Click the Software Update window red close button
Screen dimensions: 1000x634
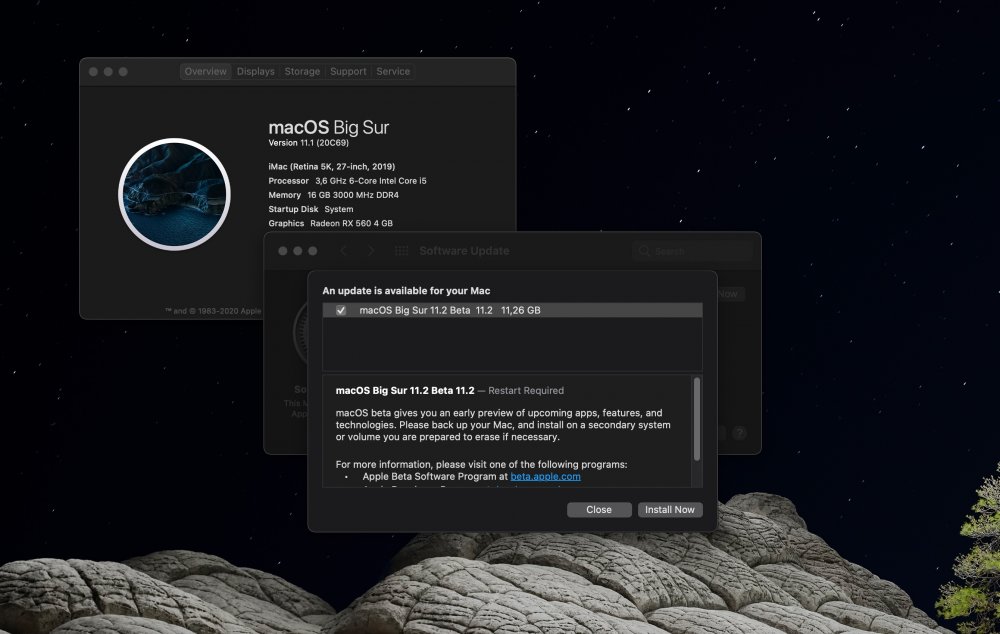[x=283, y=251]
